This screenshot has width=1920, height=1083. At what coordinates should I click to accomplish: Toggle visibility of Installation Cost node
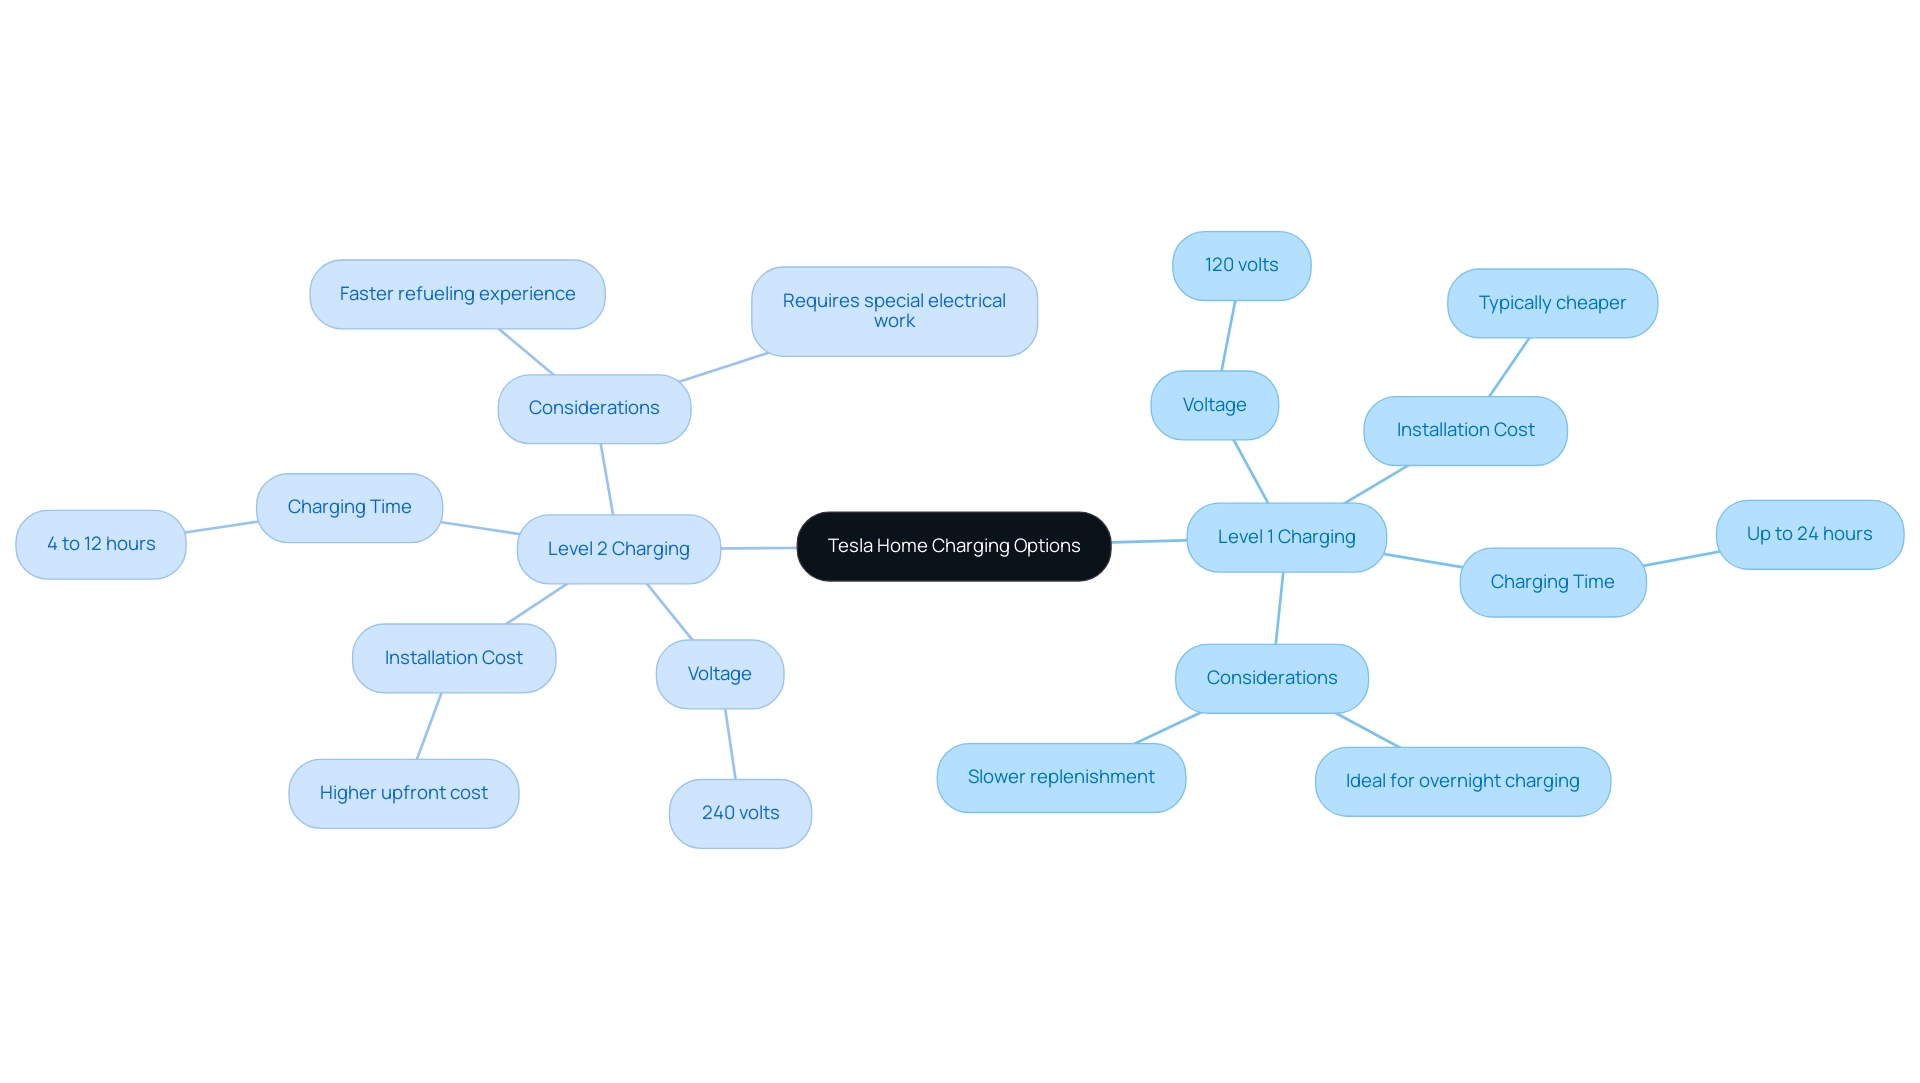[x=454, y=656]
